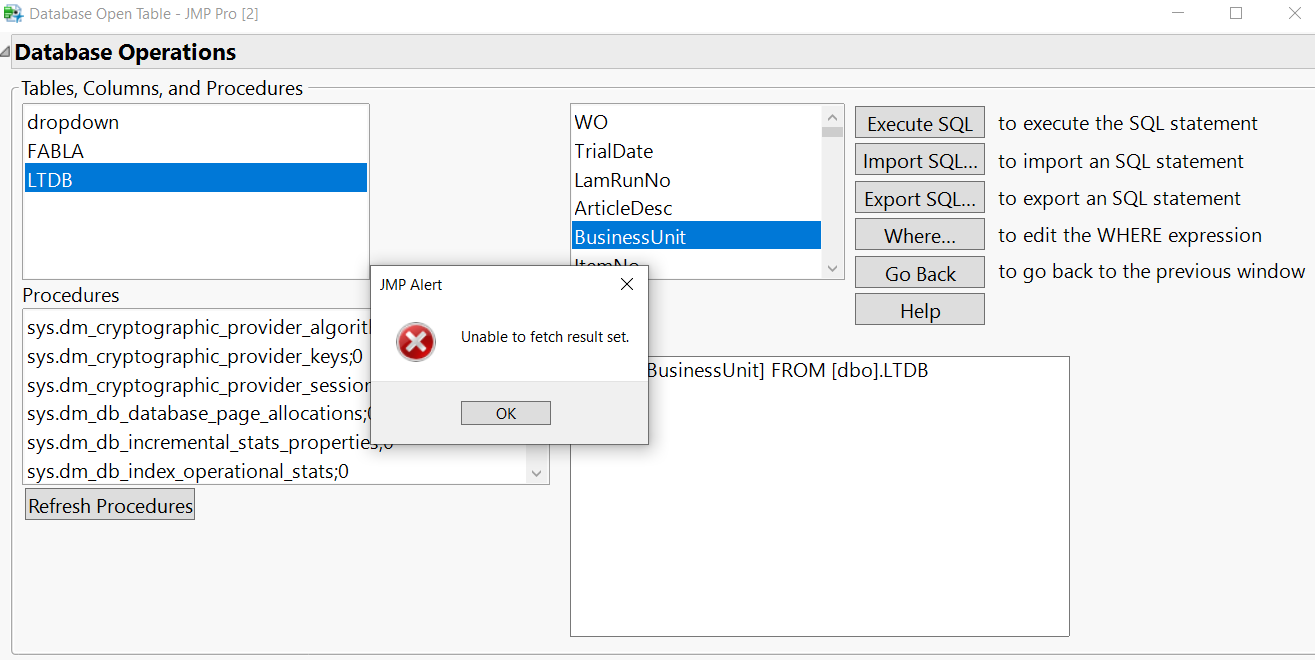Viewport: 1316px width, 660px height.
Task: Click the JMP application icon in title bar
Action: pos(14,13)
